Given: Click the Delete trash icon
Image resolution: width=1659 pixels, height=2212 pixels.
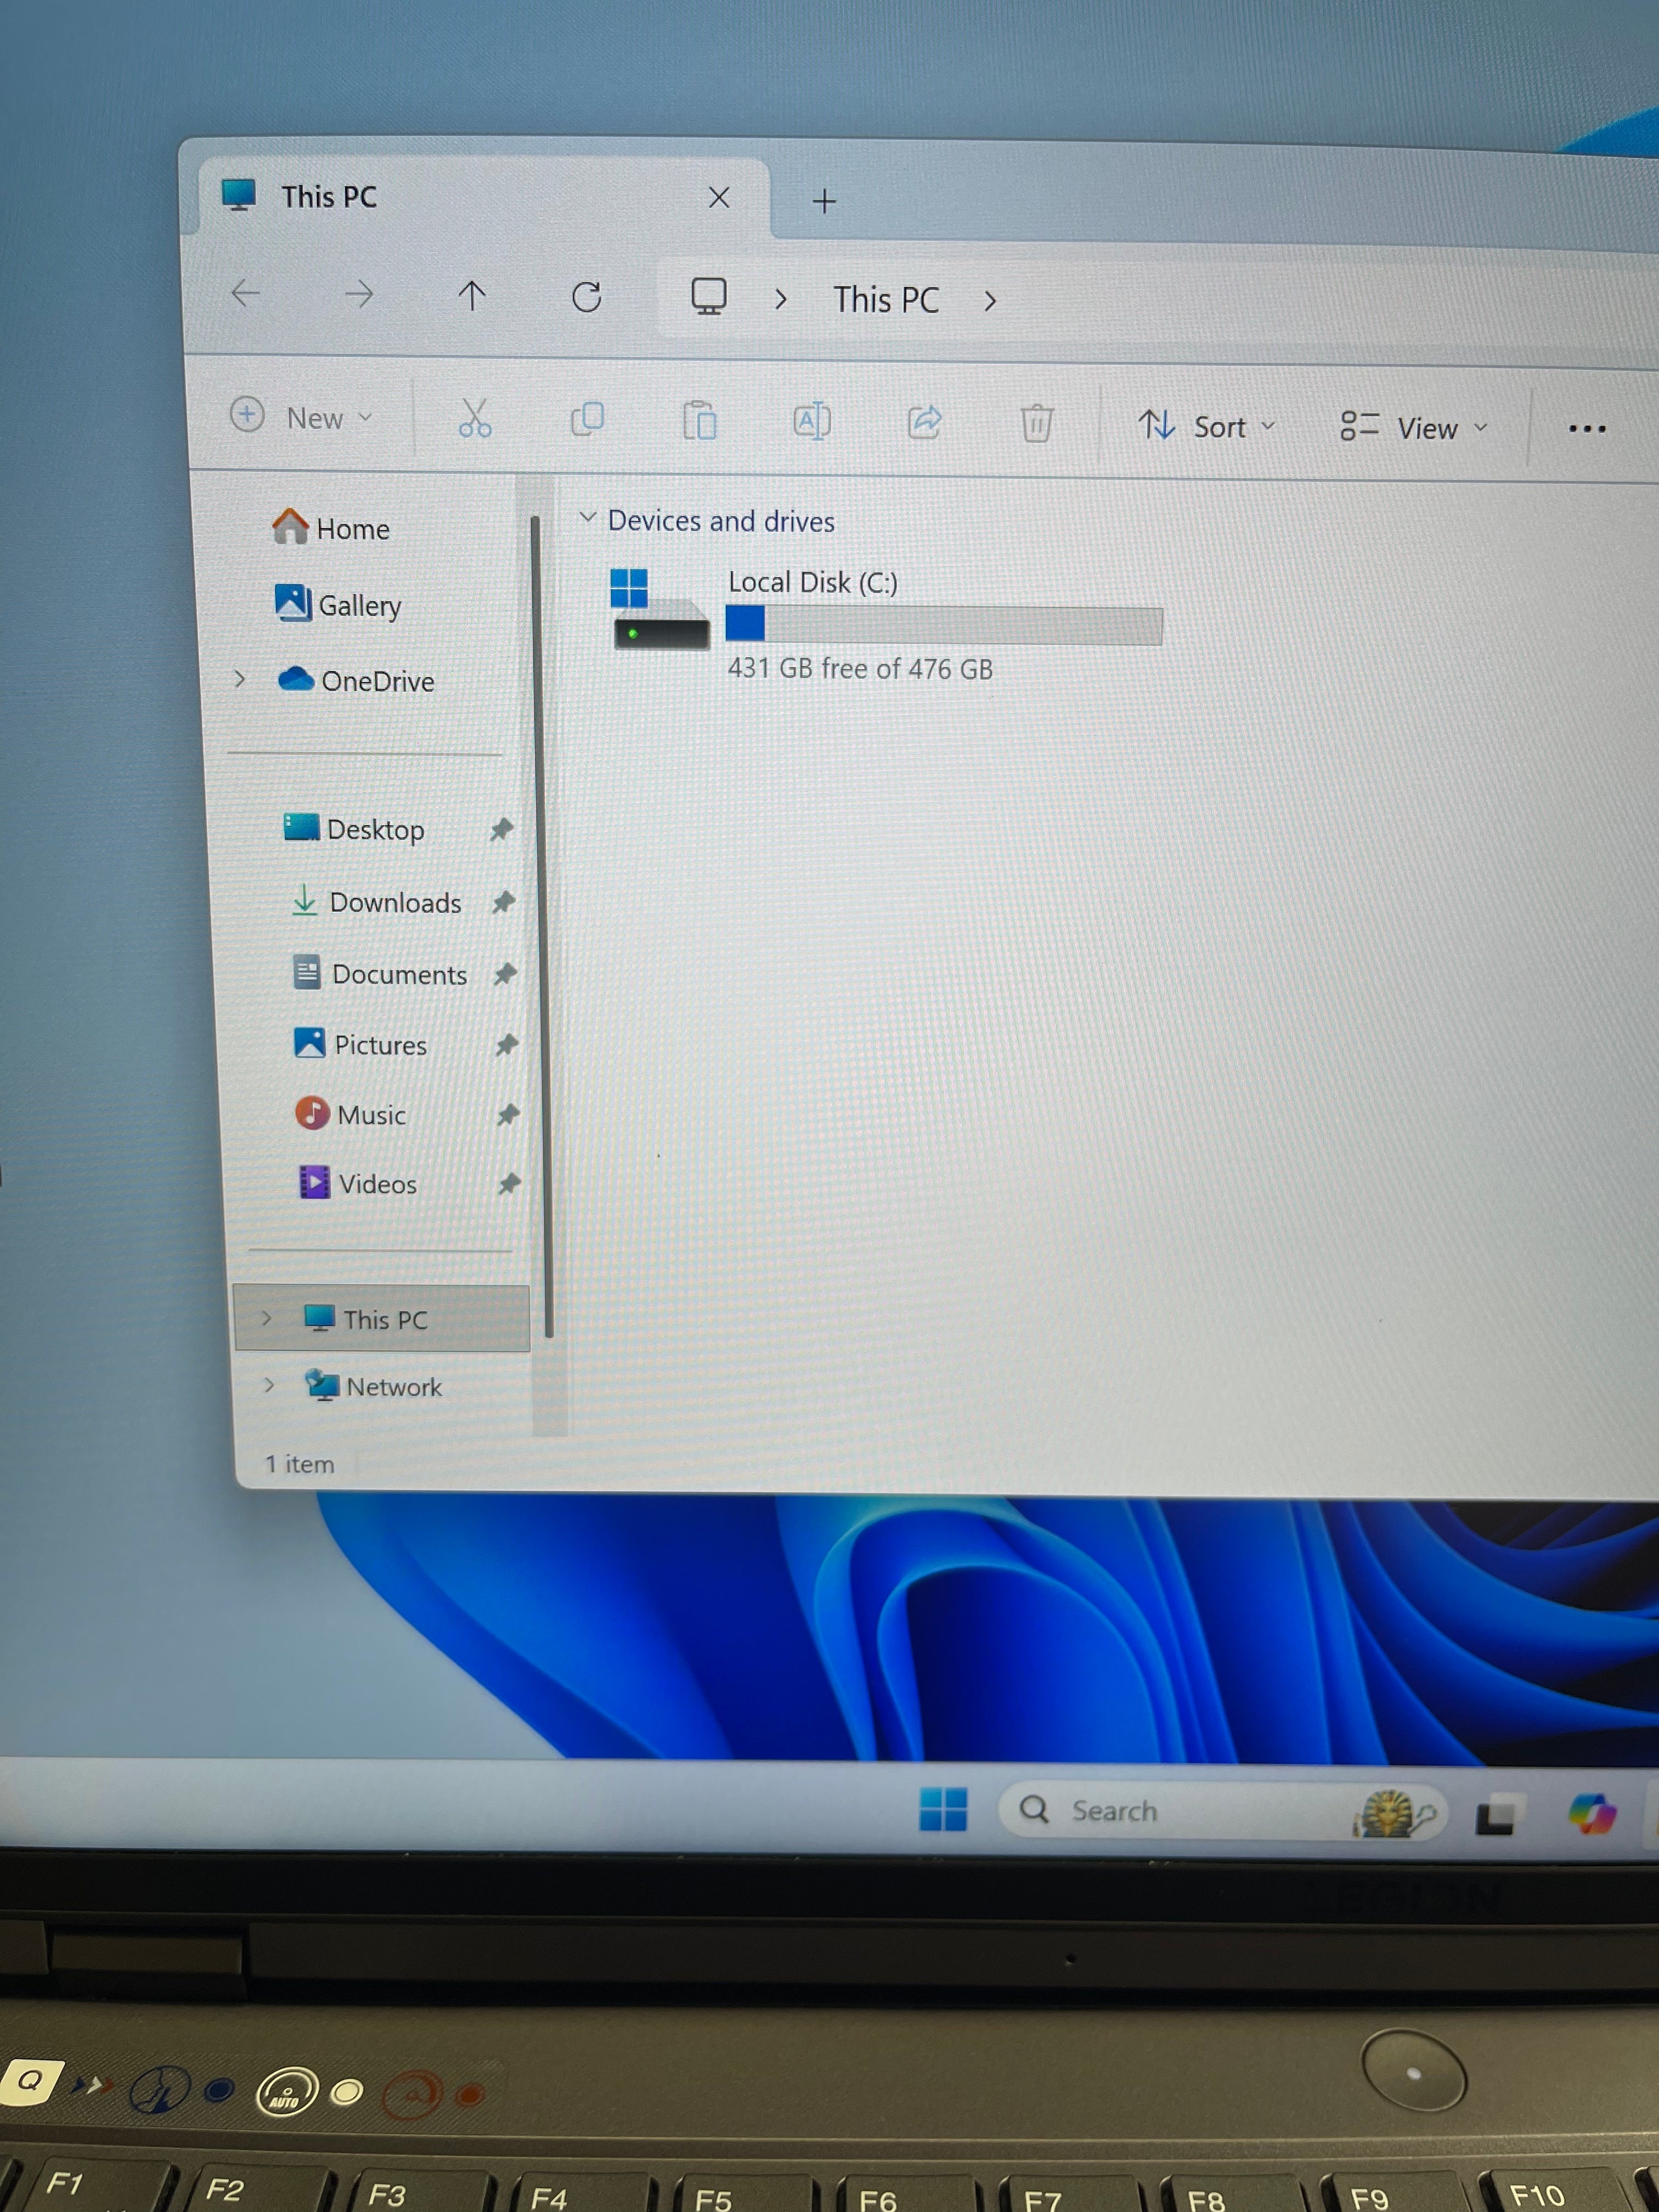Looking at the screenshot, I should 1037,423.
